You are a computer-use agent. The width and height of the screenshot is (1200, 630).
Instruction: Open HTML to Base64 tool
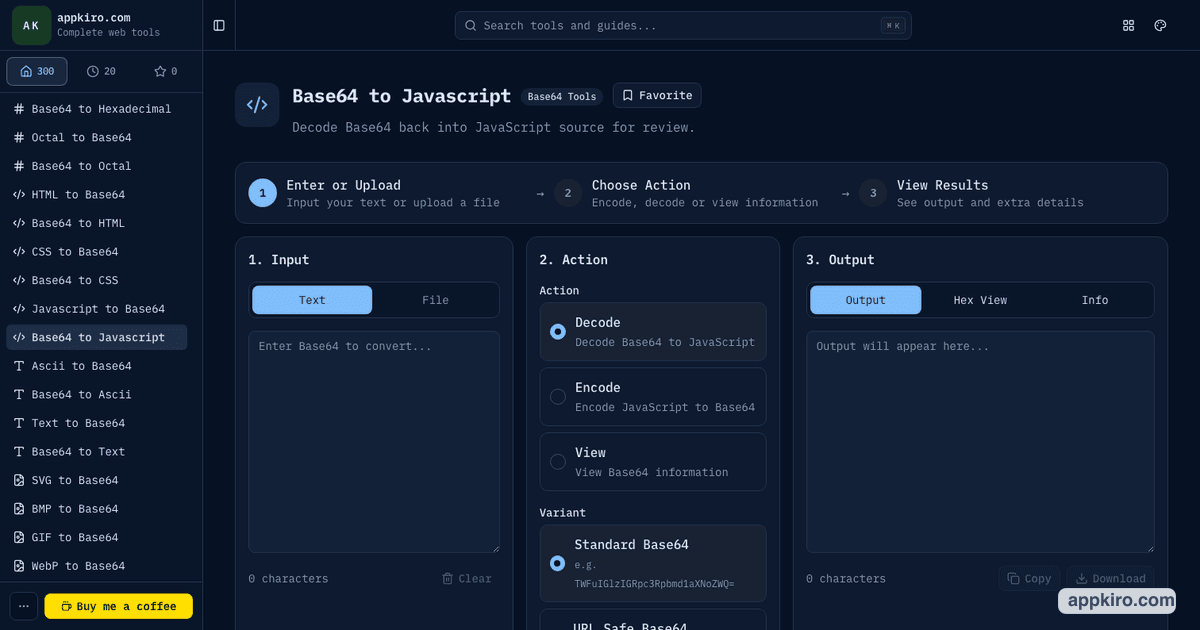click(x=97, y=195)
